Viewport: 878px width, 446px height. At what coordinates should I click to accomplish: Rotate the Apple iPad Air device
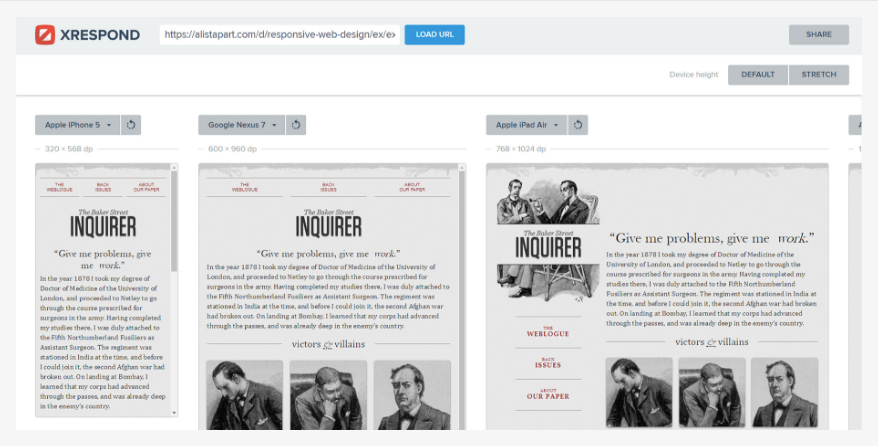pos(579,125)
